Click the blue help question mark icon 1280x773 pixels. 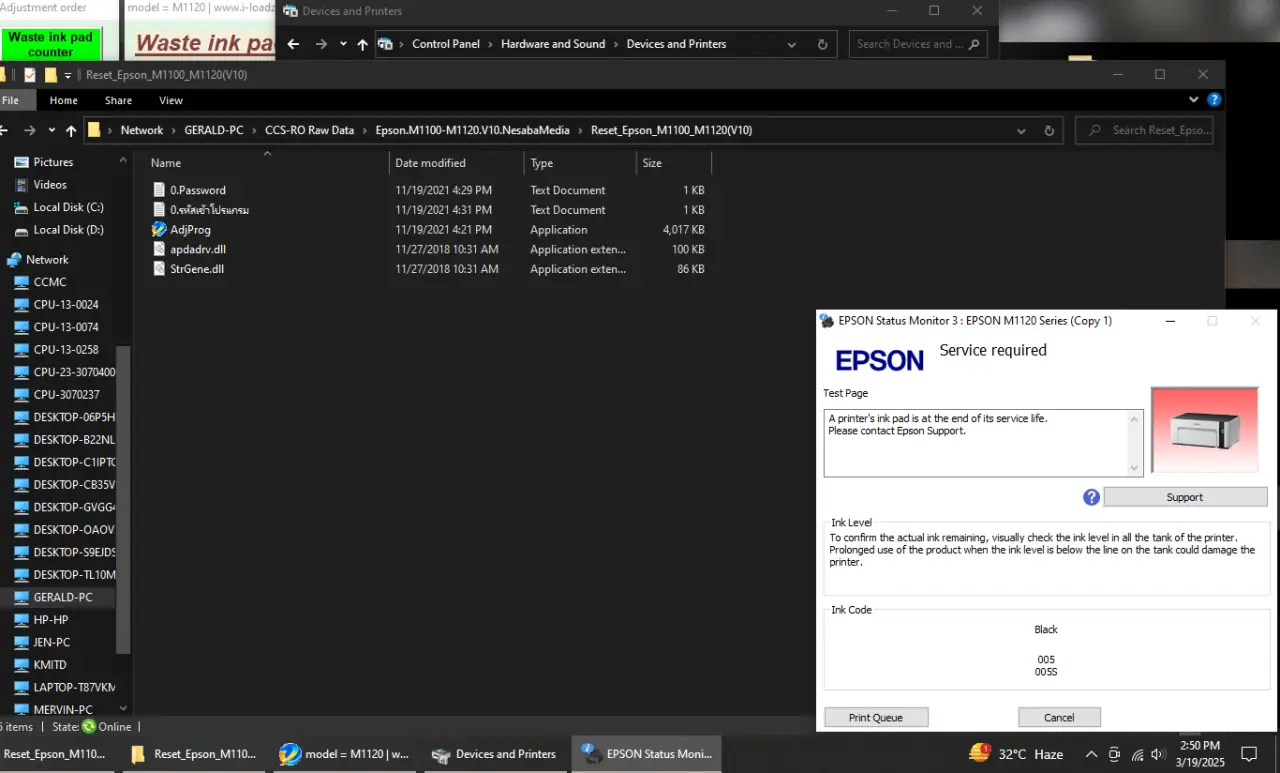pos(1091,497)
